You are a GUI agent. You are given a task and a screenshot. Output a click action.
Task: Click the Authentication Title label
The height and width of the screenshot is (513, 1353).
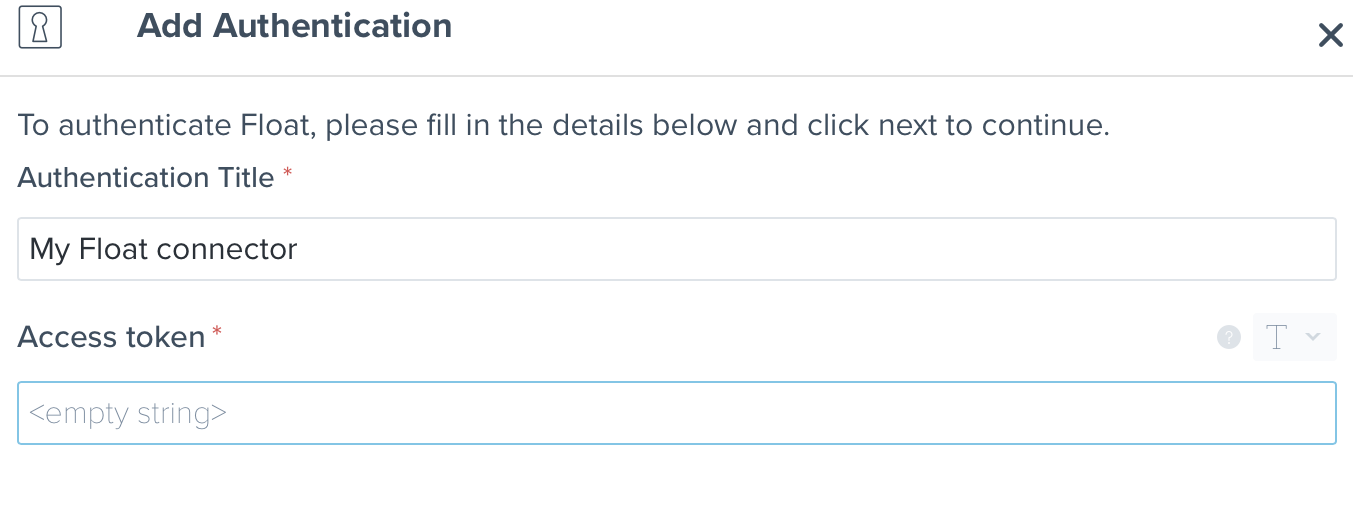pos(146,178)
